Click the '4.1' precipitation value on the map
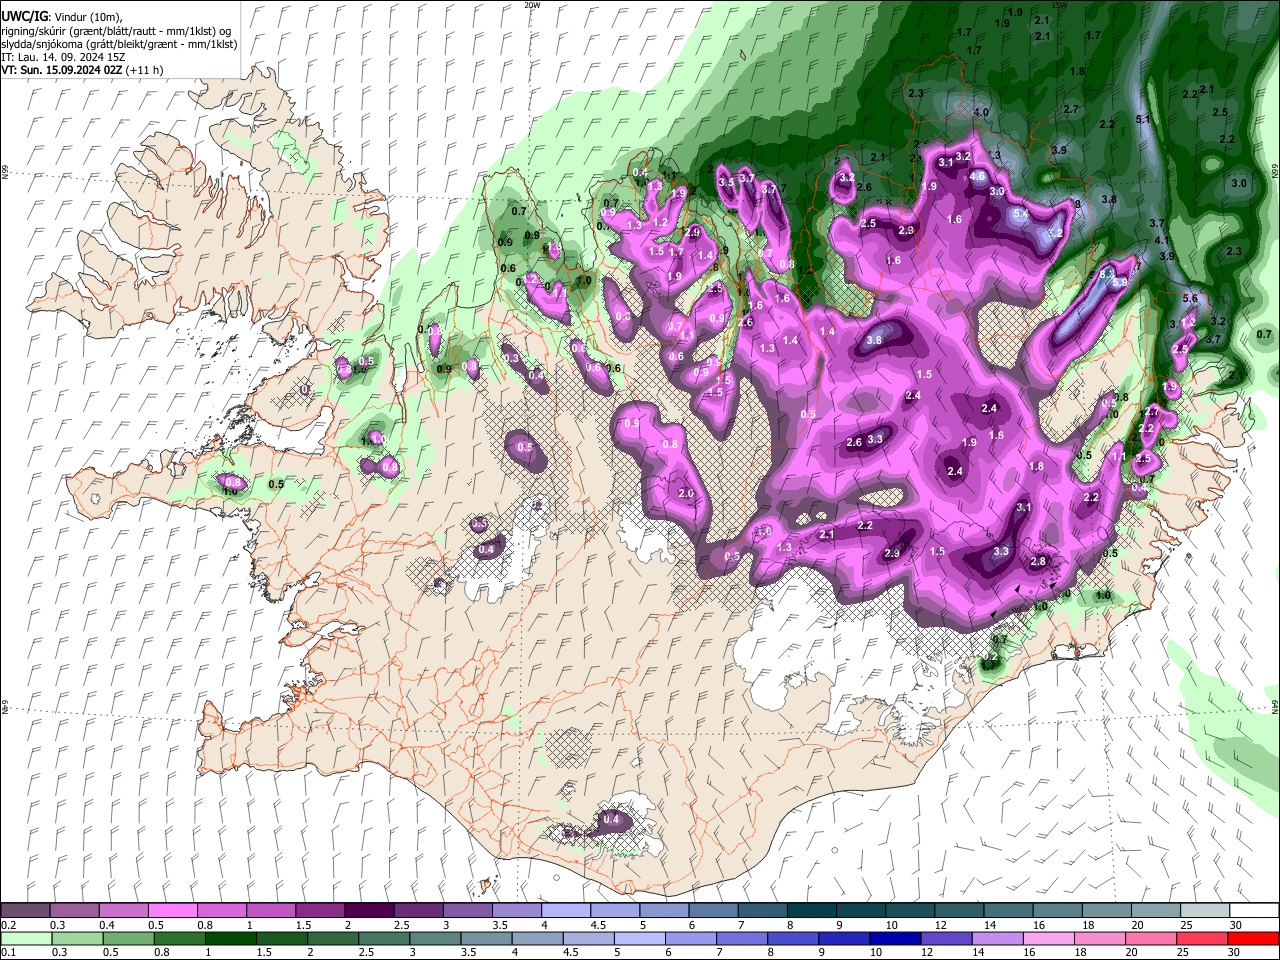1280x960 pixels. pyautogui.click(x=1162, y=240)
